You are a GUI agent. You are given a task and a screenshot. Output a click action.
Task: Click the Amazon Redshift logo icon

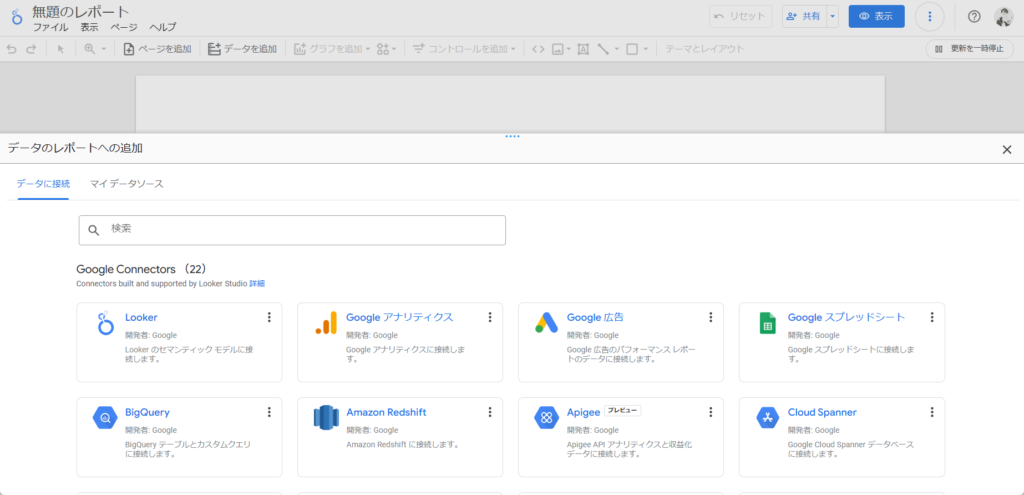click(326, 417)
